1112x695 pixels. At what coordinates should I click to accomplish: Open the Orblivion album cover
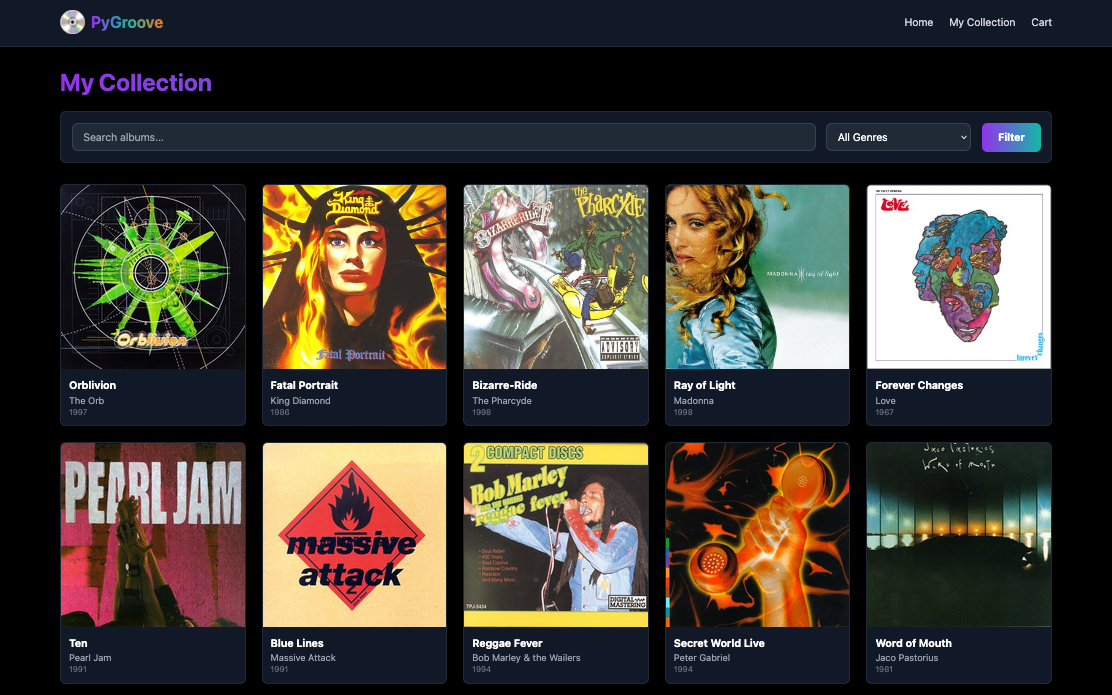pos(153,277)
